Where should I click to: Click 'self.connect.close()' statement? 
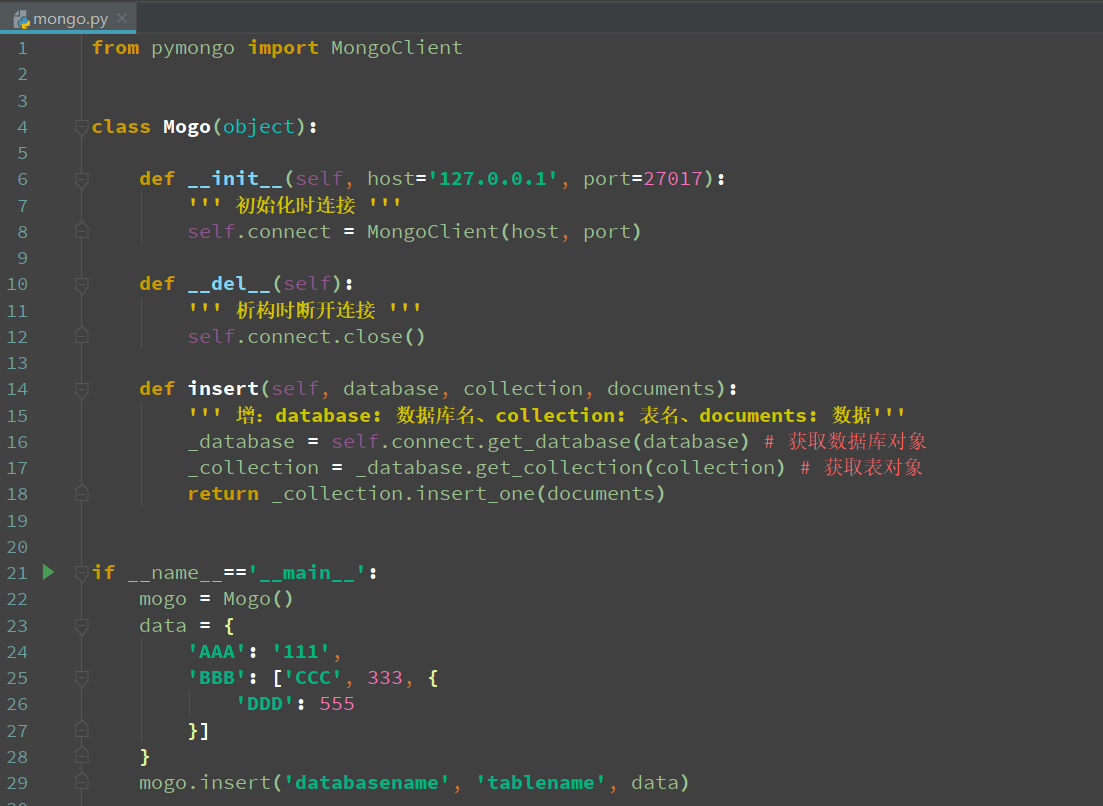point(307,336)
